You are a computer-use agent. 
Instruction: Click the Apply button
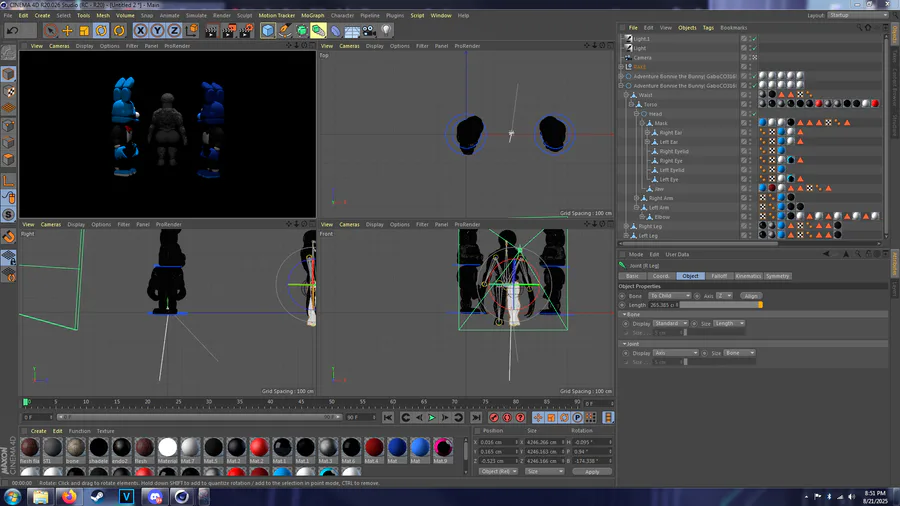tap(592, 472)
